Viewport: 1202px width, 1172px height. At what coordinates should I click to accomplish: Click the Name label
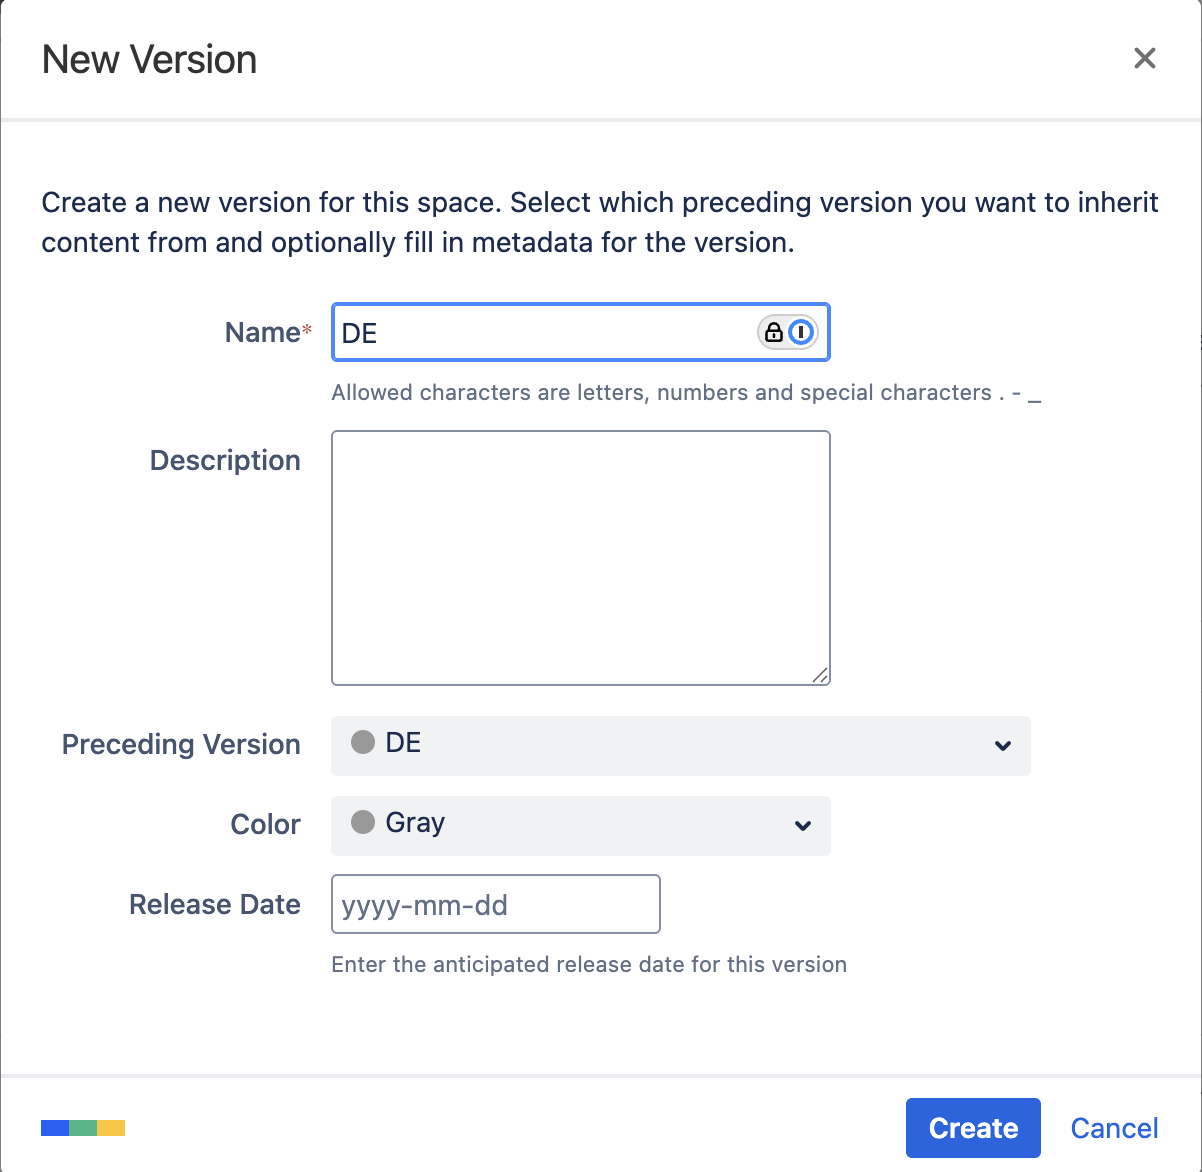[262, 332]
